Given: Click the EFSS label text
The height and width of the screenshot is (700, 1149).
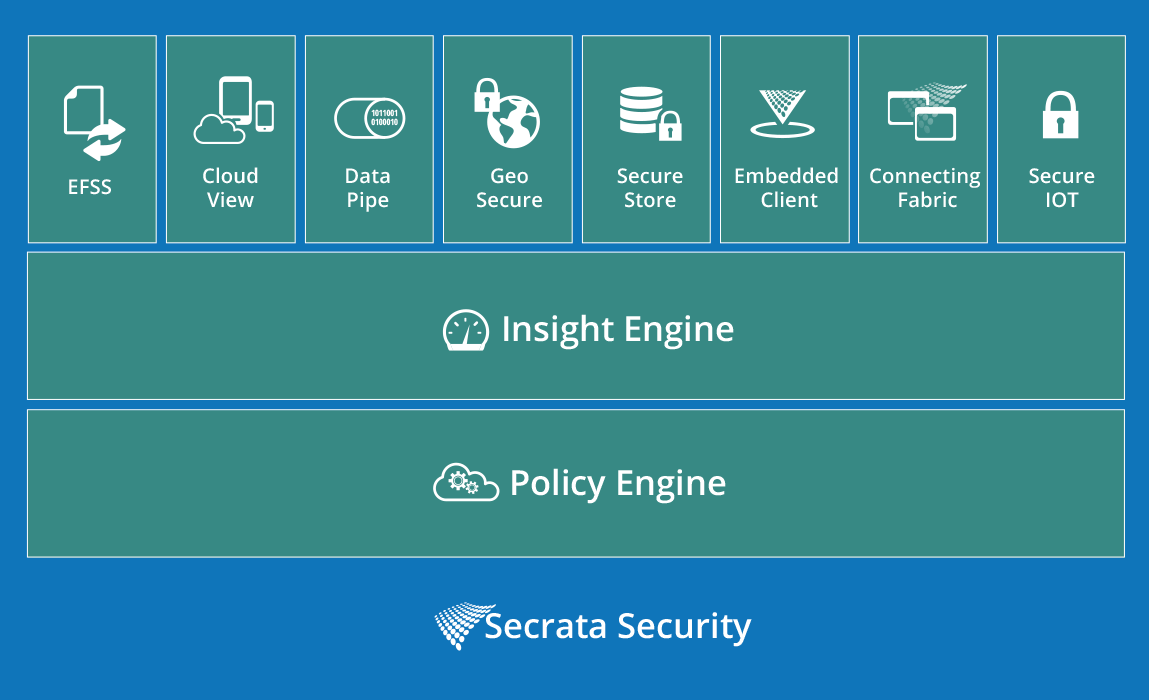Looking at the screenshot, I should (x=89, y=187).
